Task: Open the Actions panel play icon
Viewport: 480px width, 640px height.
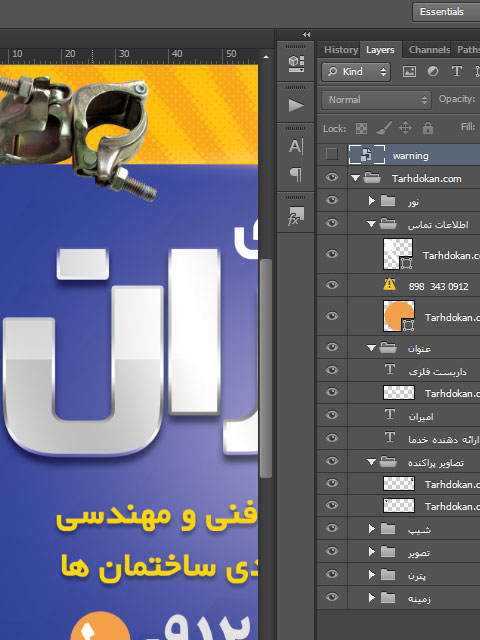Action: pos(296,105)
